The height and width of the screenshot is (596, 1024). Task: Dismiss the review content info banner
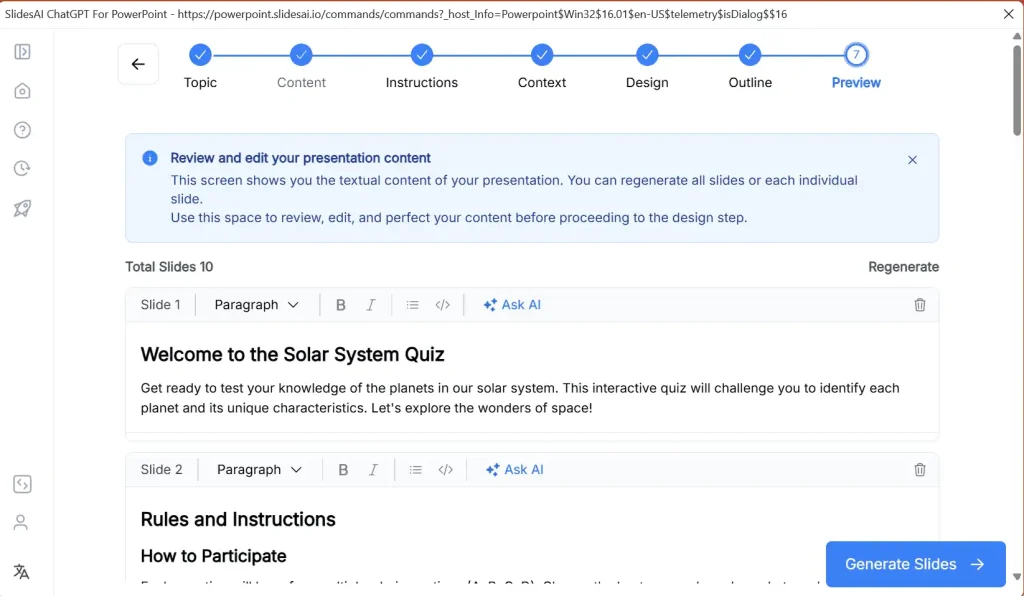[912, 159]
